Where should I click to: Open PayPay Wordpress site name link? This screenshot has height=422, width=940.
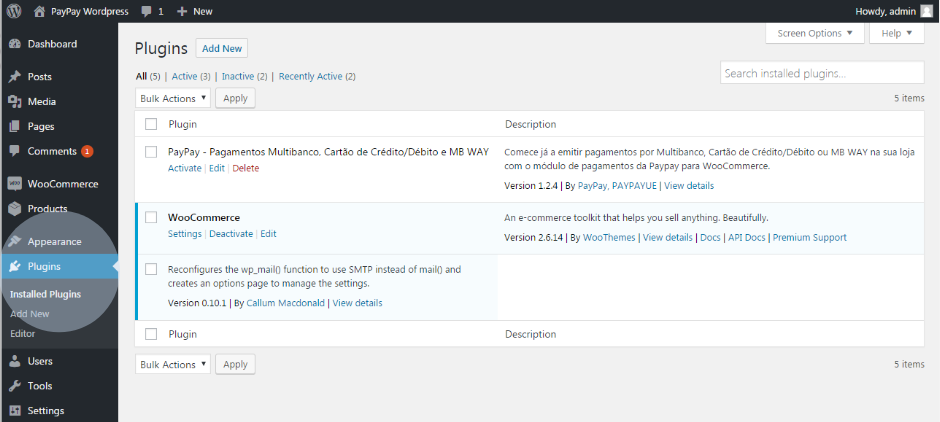coord(90,11)
